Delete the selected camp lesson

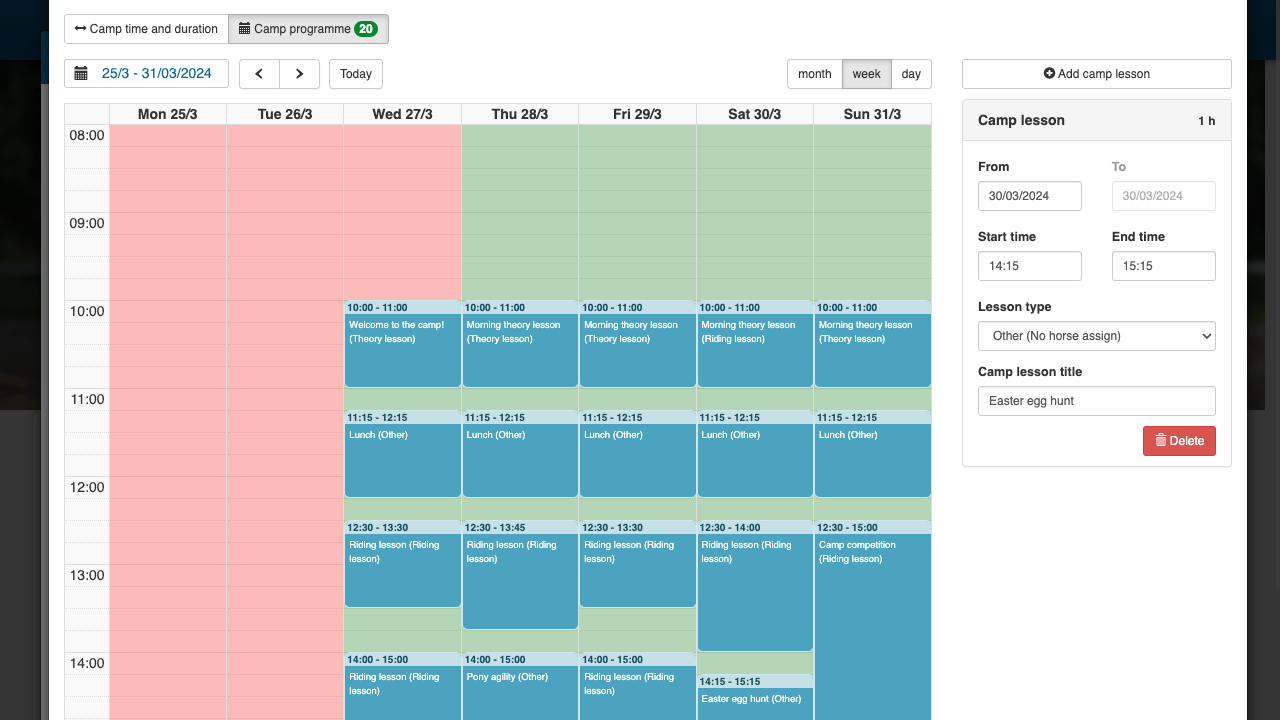click(1179, 441)
